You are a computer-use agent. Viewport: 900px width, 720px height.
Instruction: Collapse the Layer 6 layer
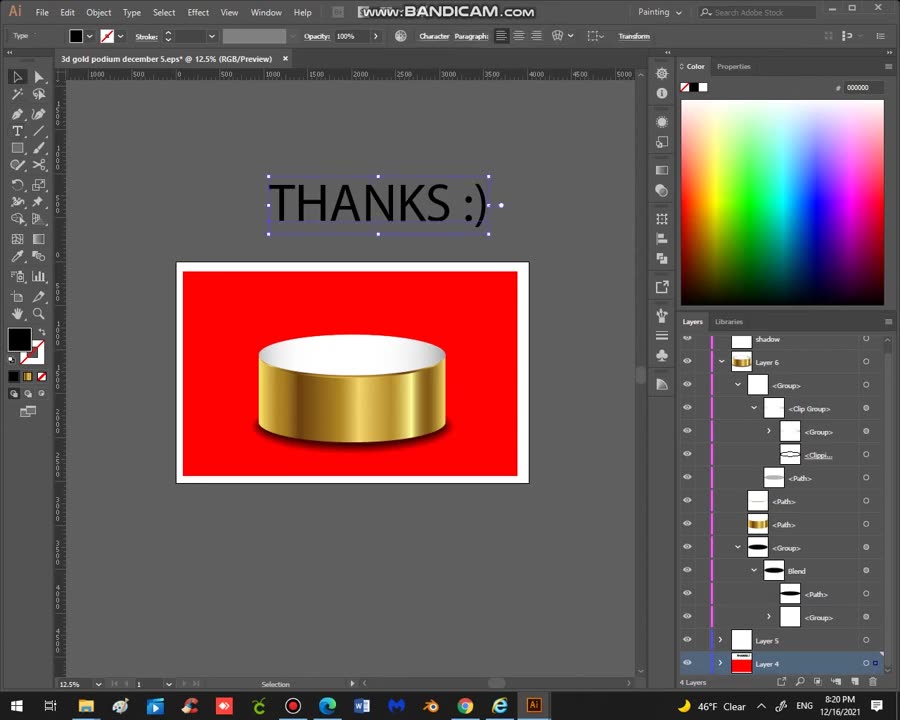[721, 362]
